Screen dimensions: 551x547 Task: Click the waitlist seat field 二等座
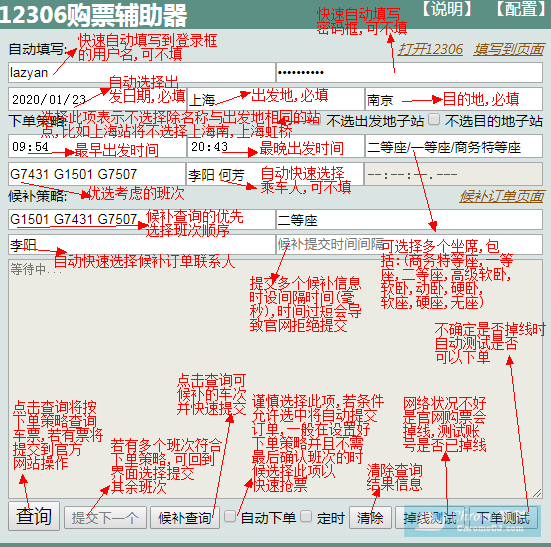(409, 220)
